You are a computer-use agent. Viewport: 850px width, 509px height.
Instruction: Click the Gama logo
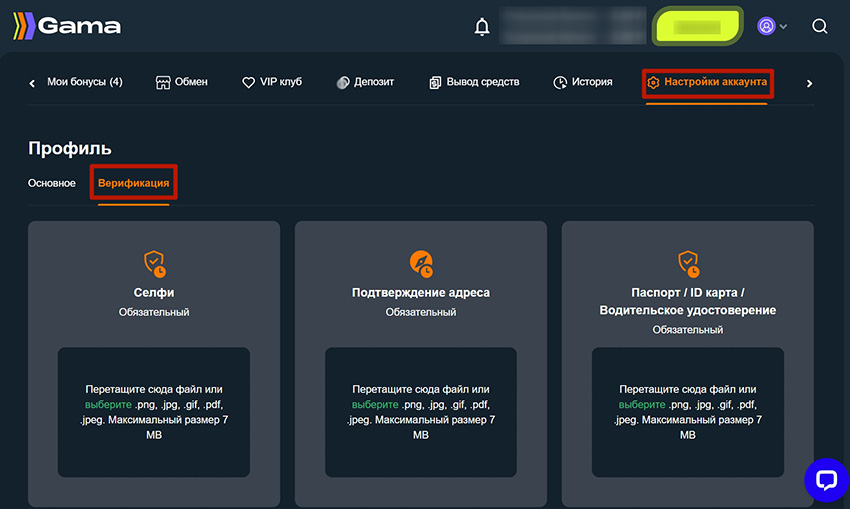point(67,26)
